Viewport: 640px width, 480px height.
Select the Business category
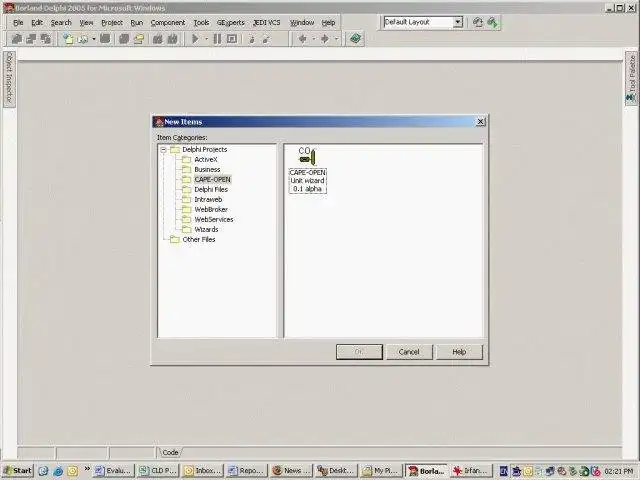pos(207,170)
